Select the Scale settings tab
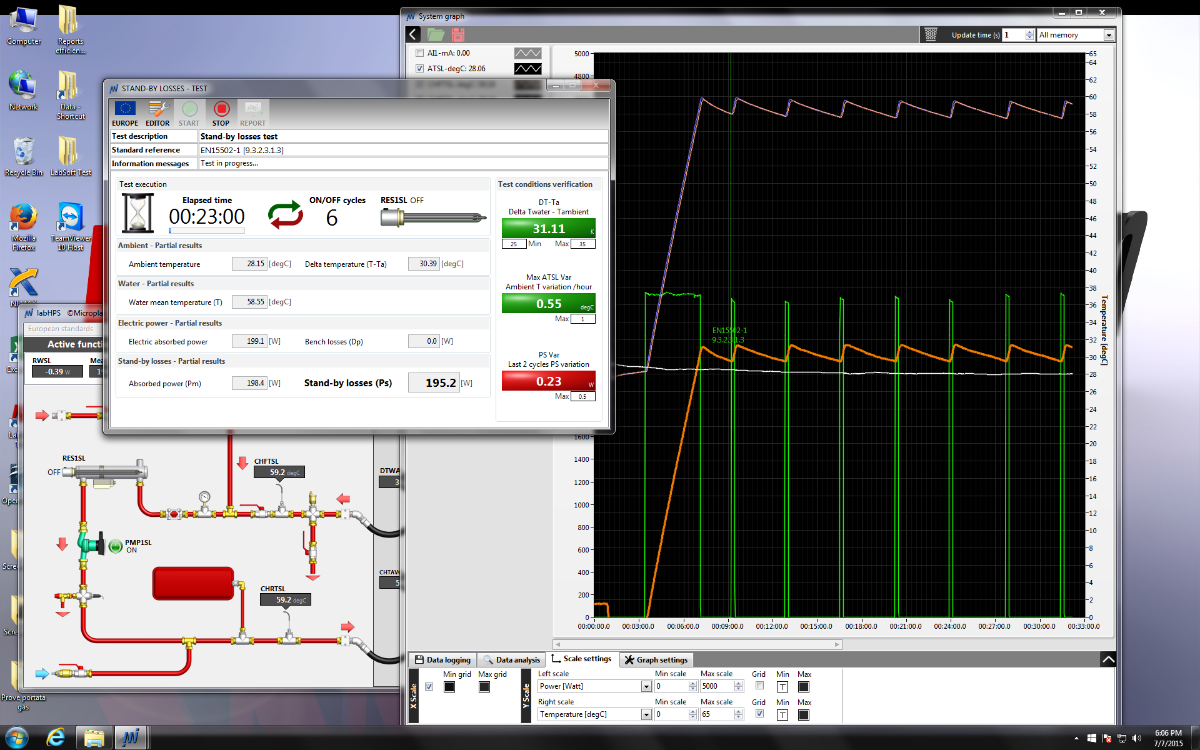 pos(582,659)
